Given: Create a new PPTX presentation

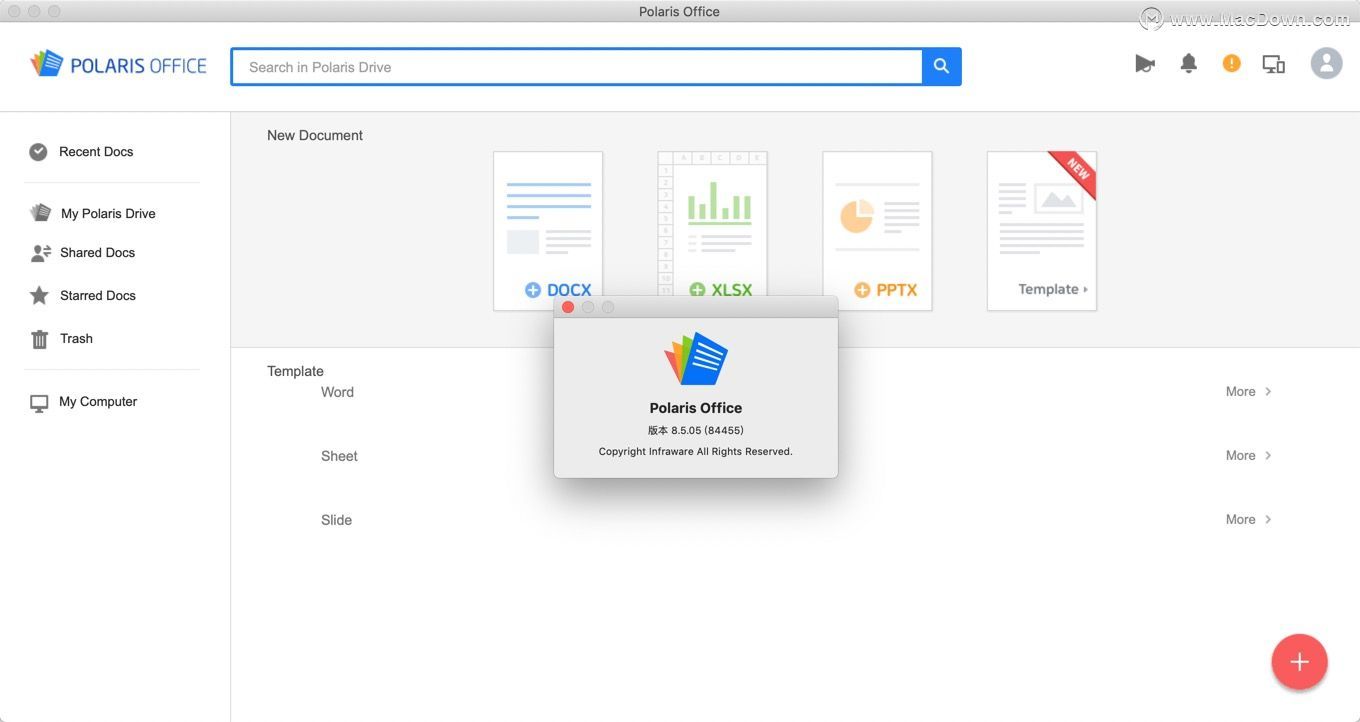Looking at the screenshot, I should tap(877, 230).
